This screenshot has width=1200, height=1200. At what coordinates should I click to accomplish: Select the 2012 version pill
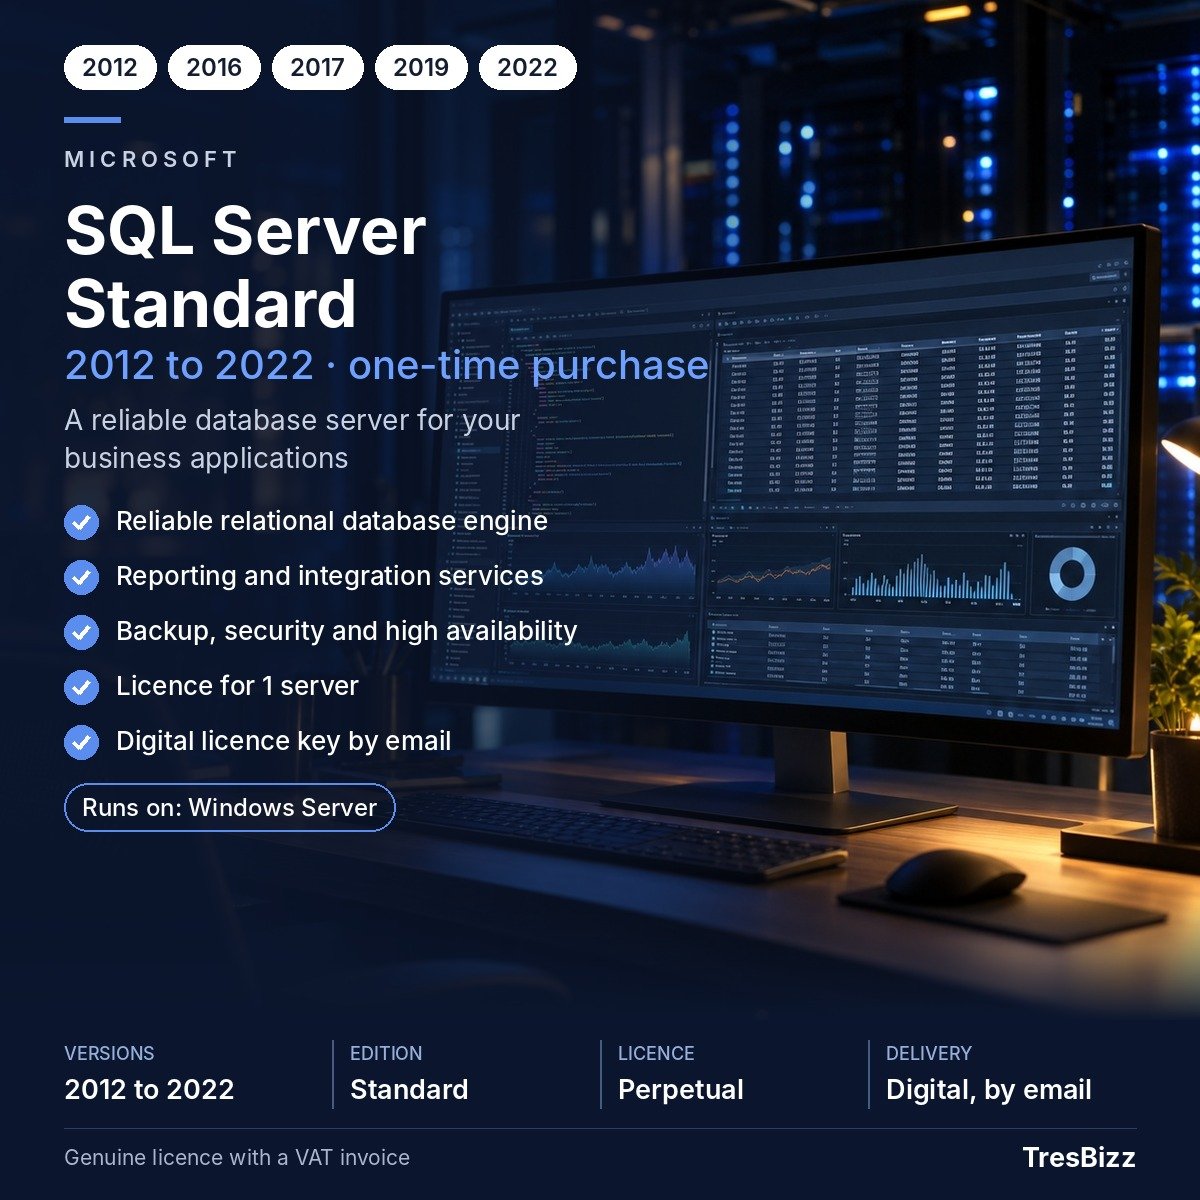click(x=110, y=67)
